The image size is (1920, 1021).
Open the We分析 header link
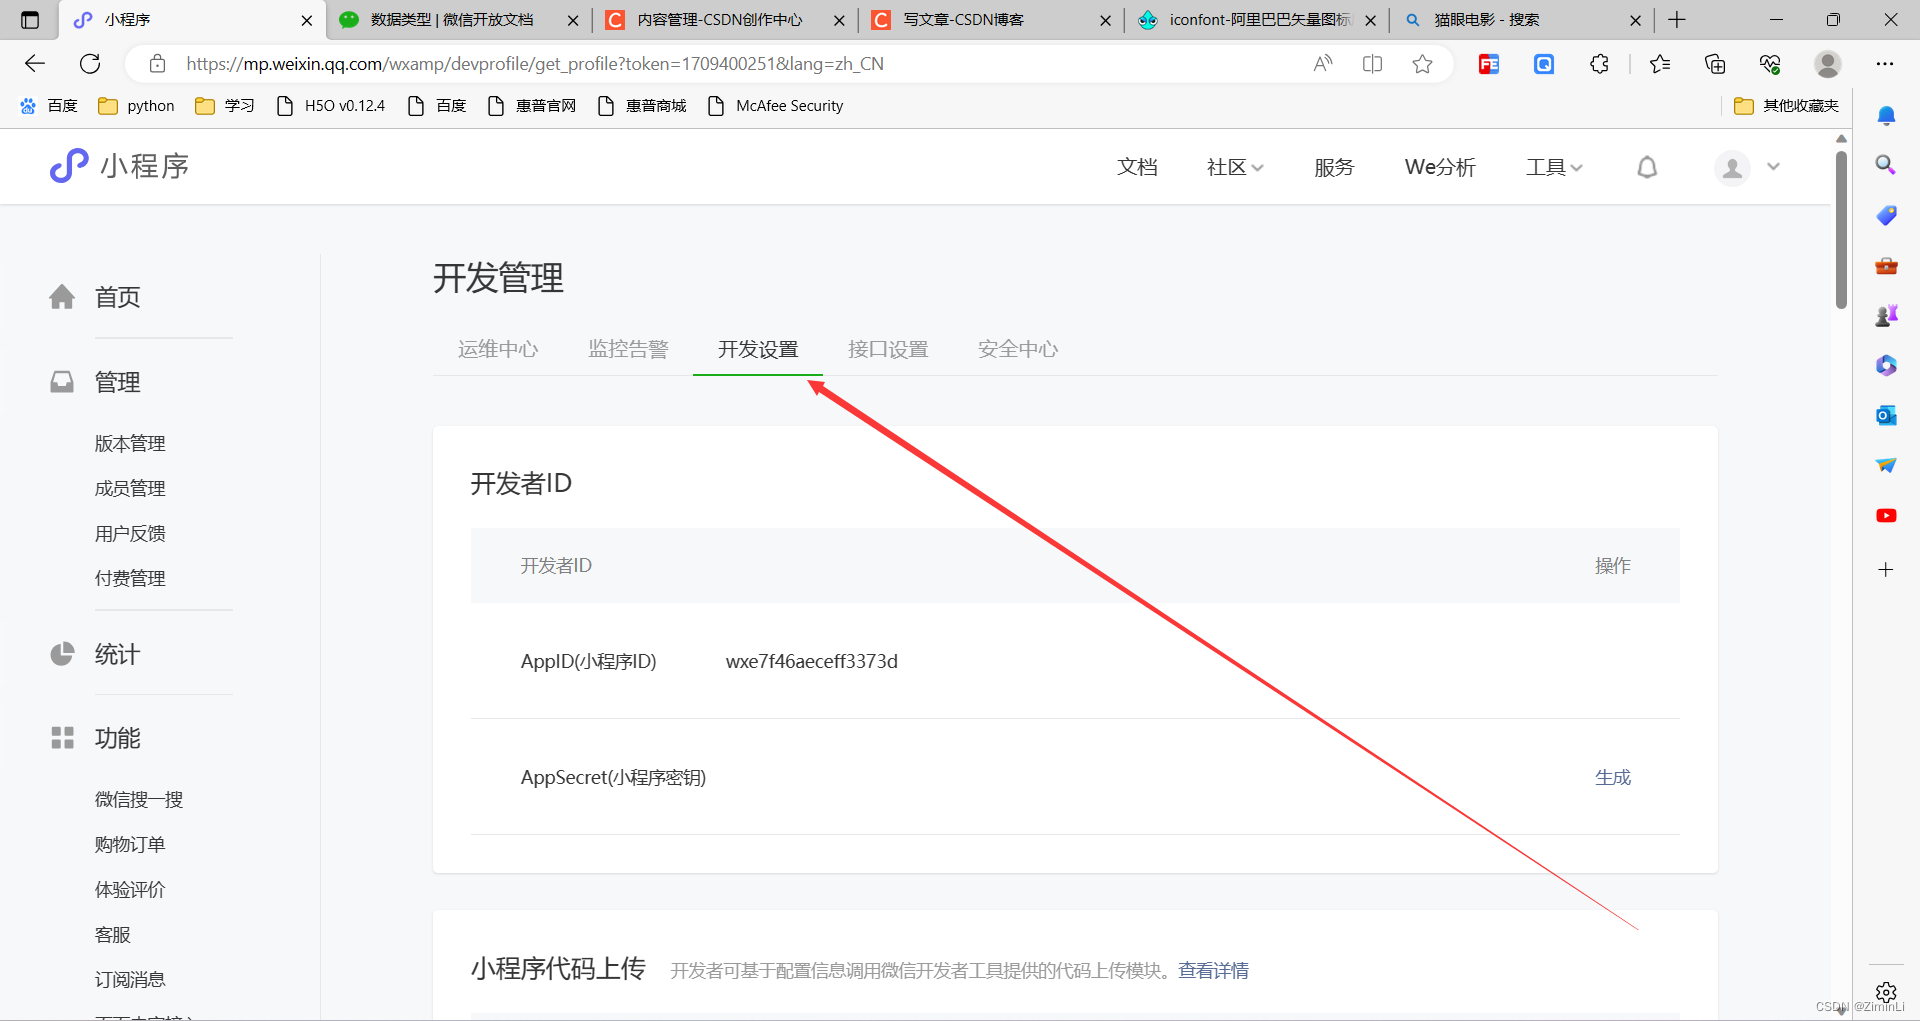point(1440,167)
